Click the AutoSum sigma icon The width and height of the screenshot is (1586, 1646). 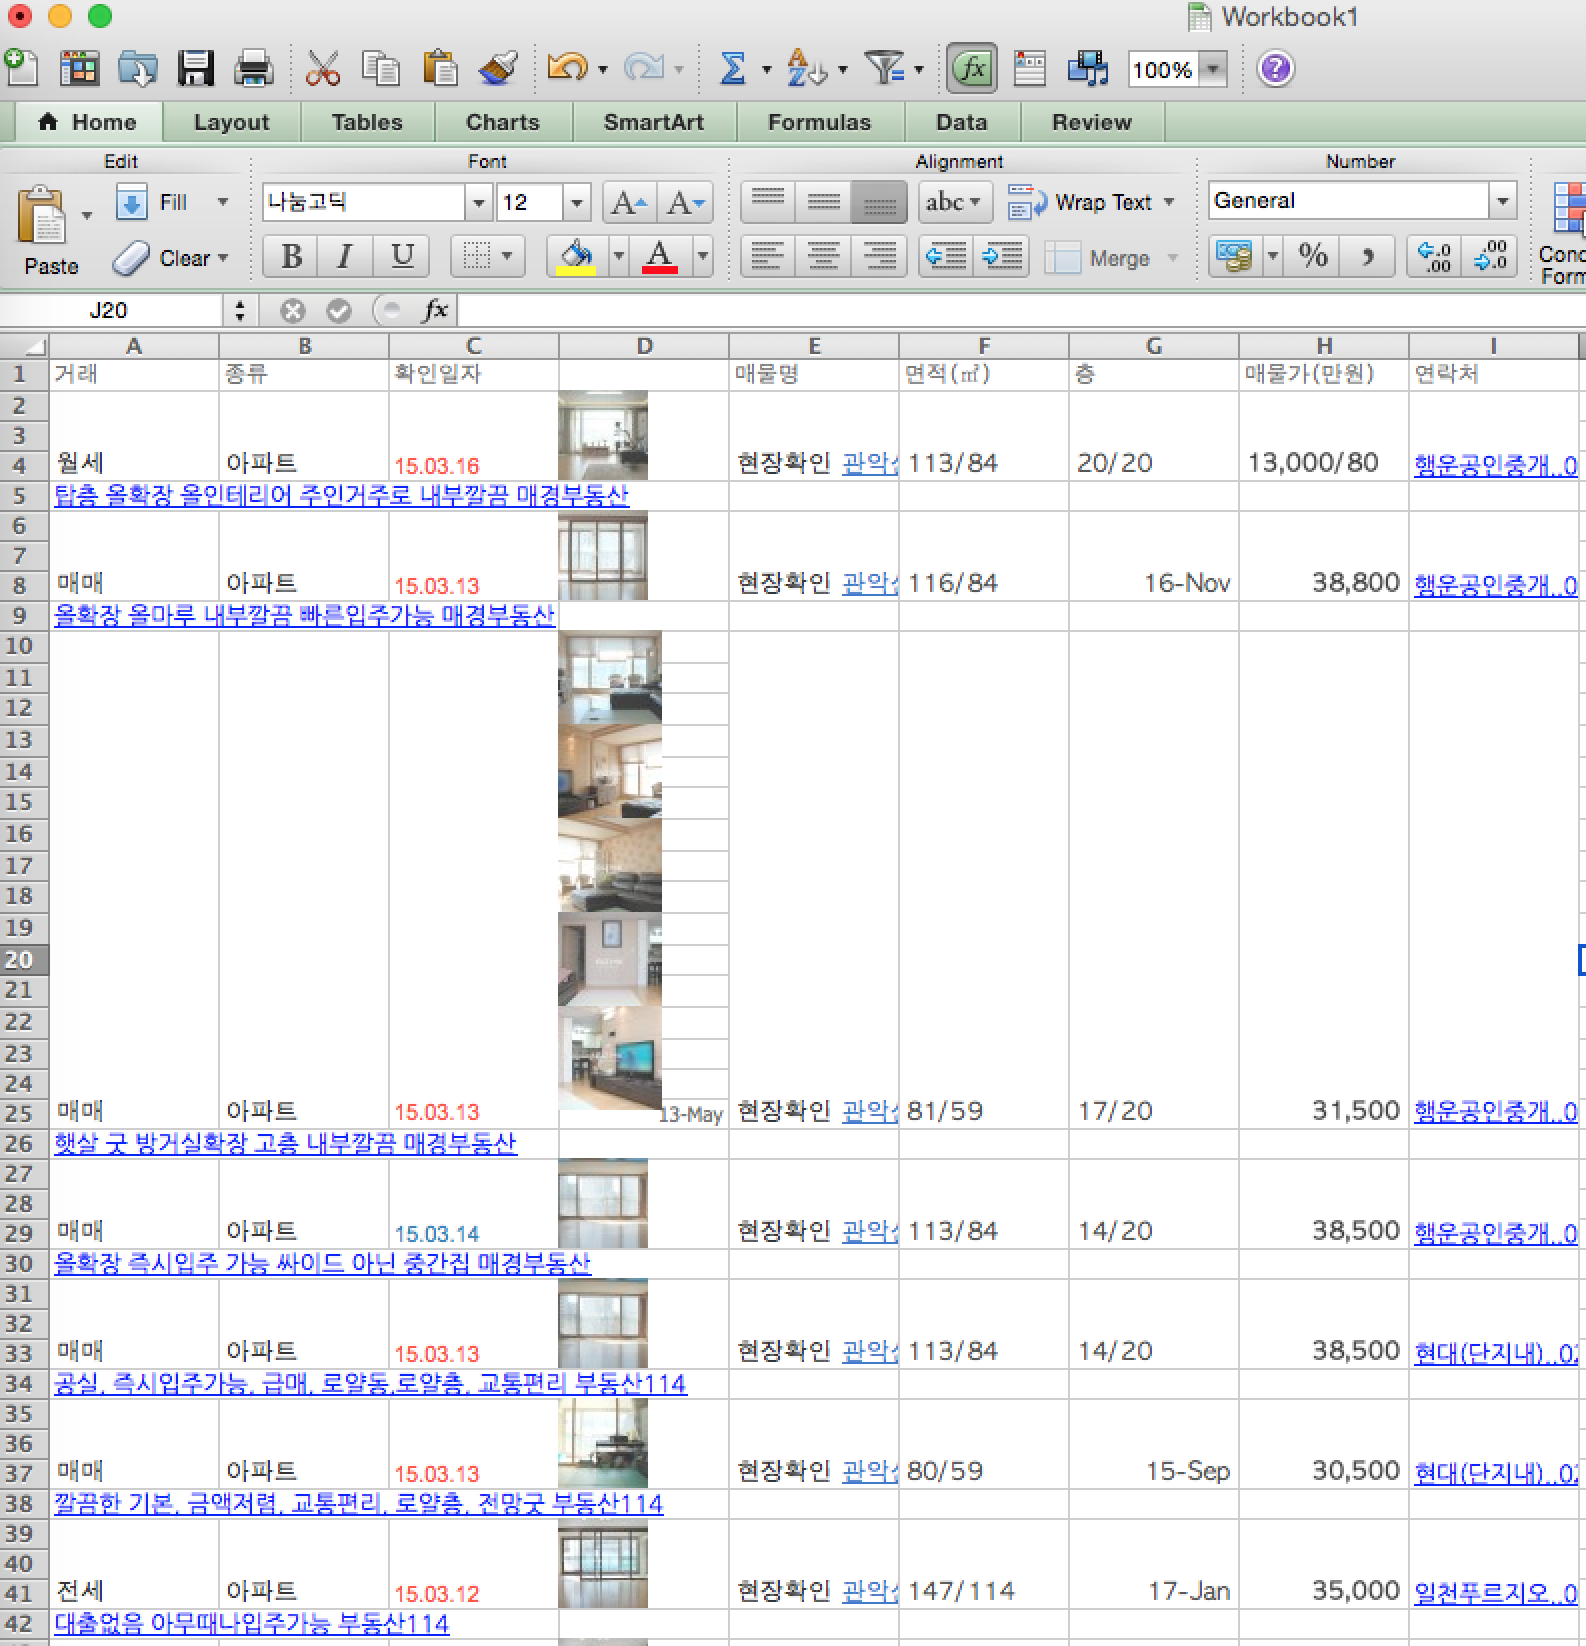pos(733,69)
